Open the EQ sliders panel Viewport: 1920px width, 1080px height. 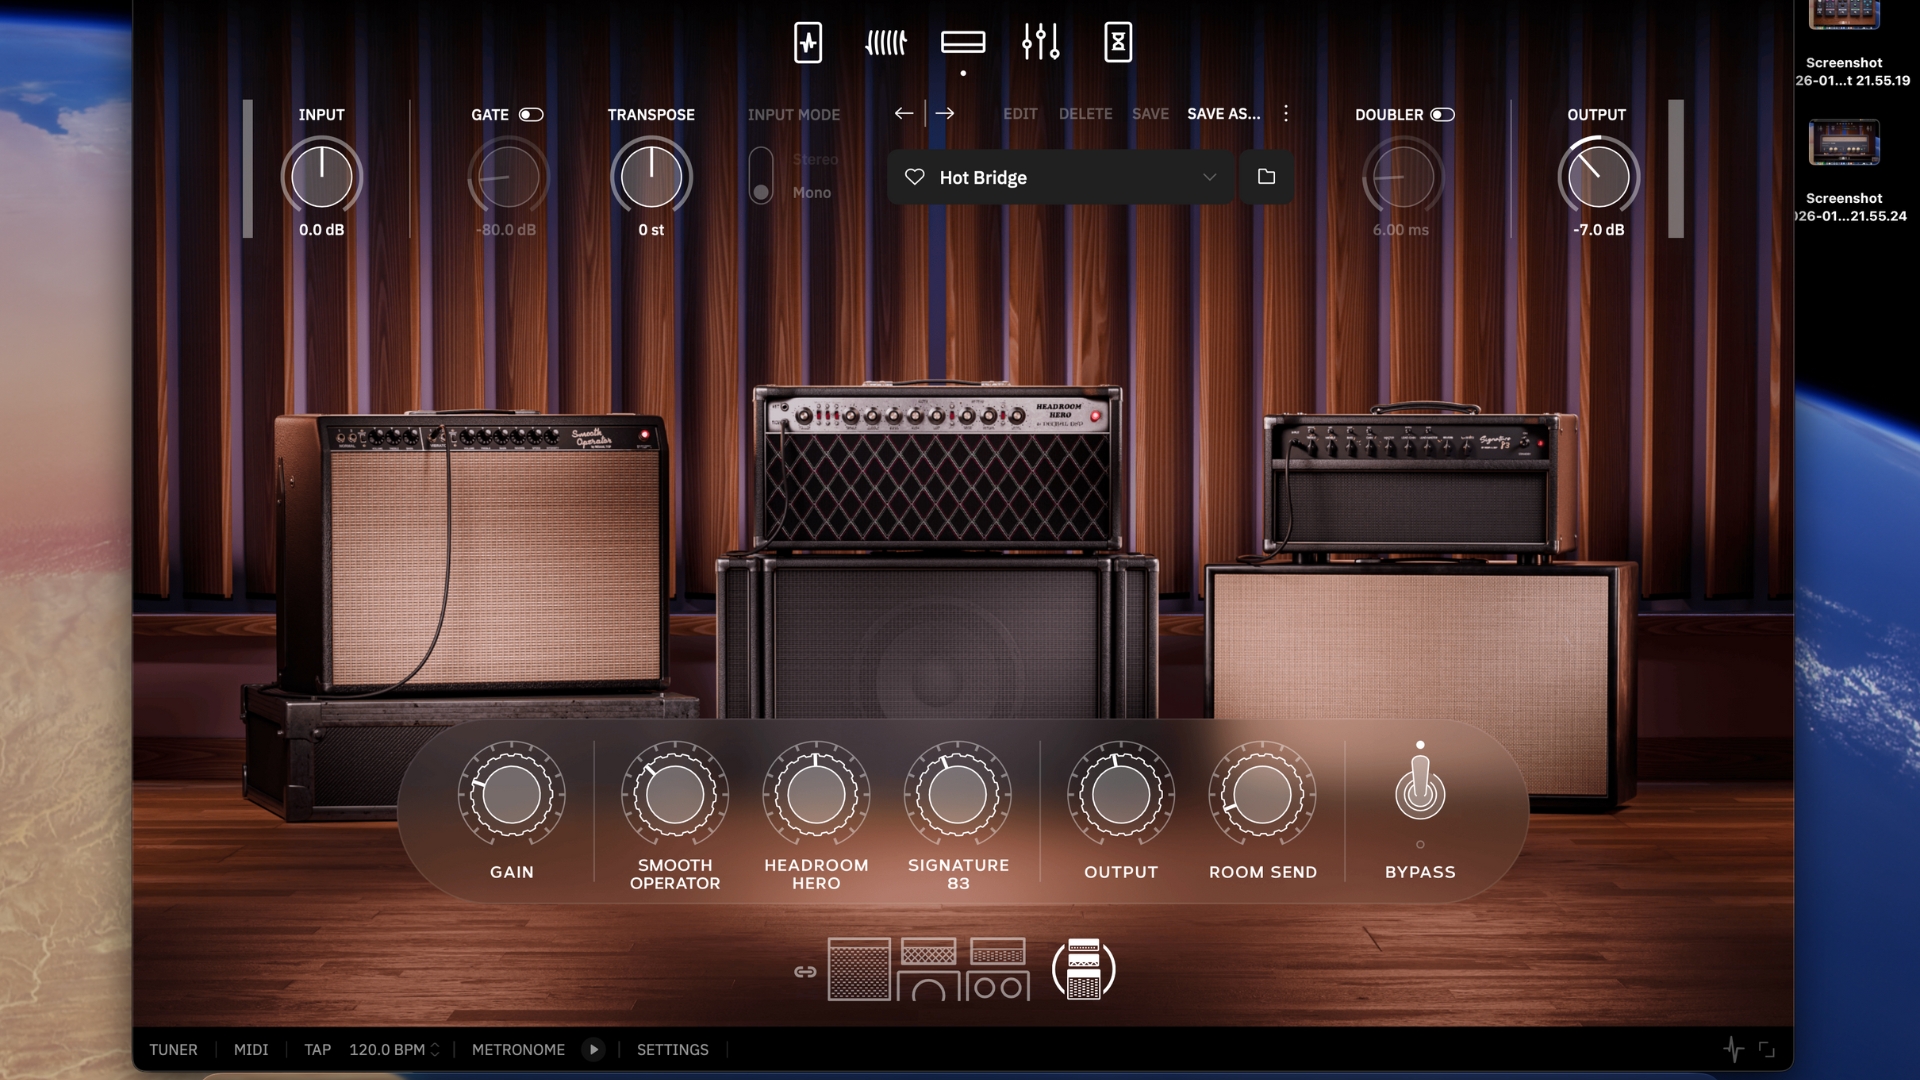1040,42
